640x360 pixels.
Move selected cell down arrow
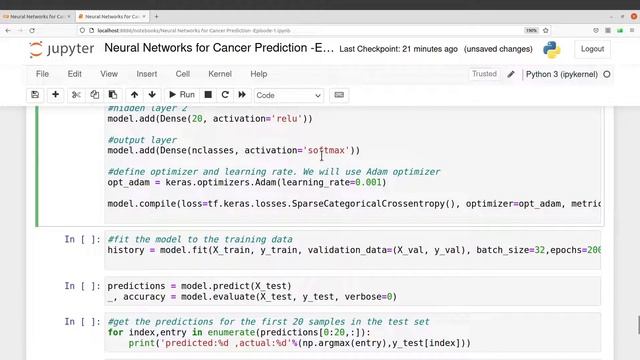(x=152, y=95)
